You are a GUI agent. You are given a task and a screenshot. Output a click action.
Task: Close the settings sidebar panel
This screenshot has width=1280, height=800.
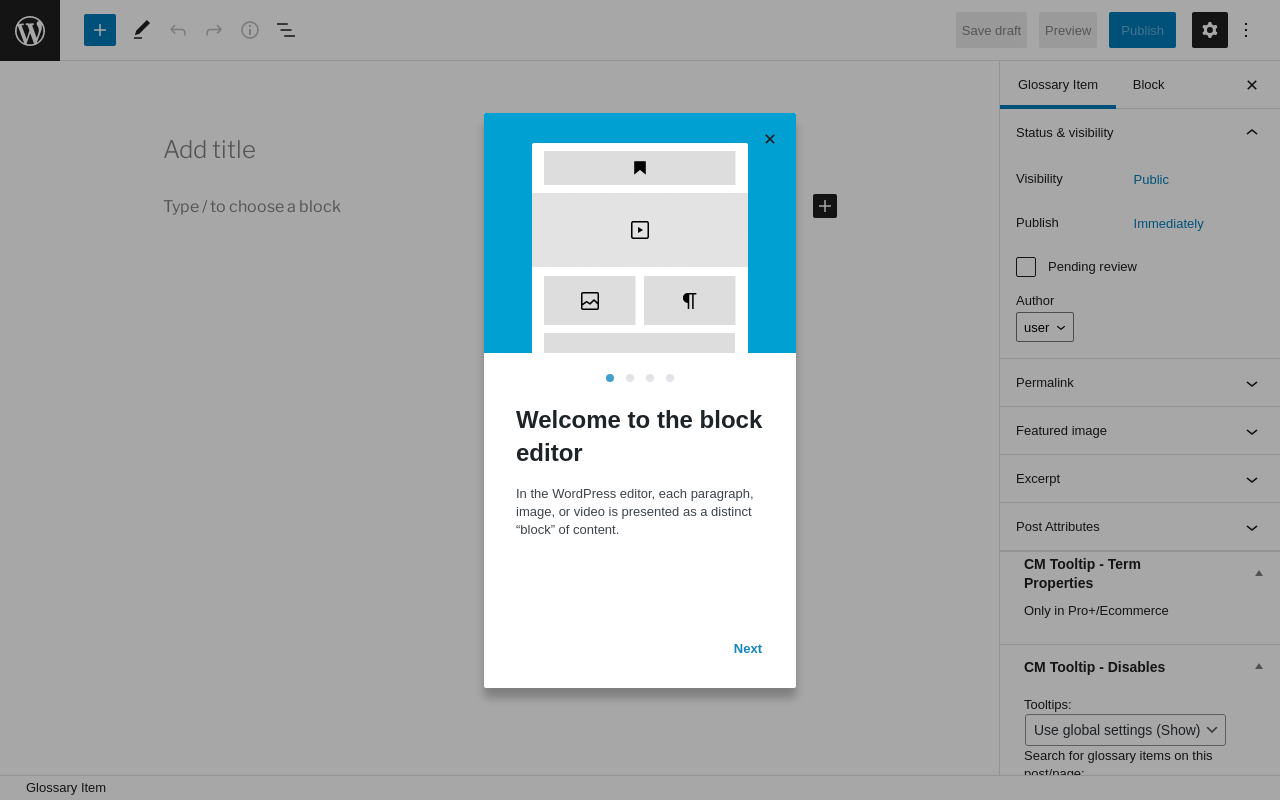click(x=1252, y=85)
